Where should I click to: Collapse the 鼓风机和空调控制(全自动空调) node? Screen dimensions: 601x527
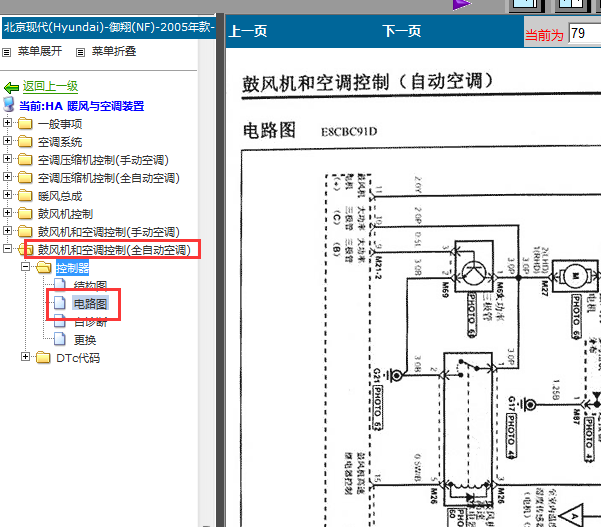point(7,248)
